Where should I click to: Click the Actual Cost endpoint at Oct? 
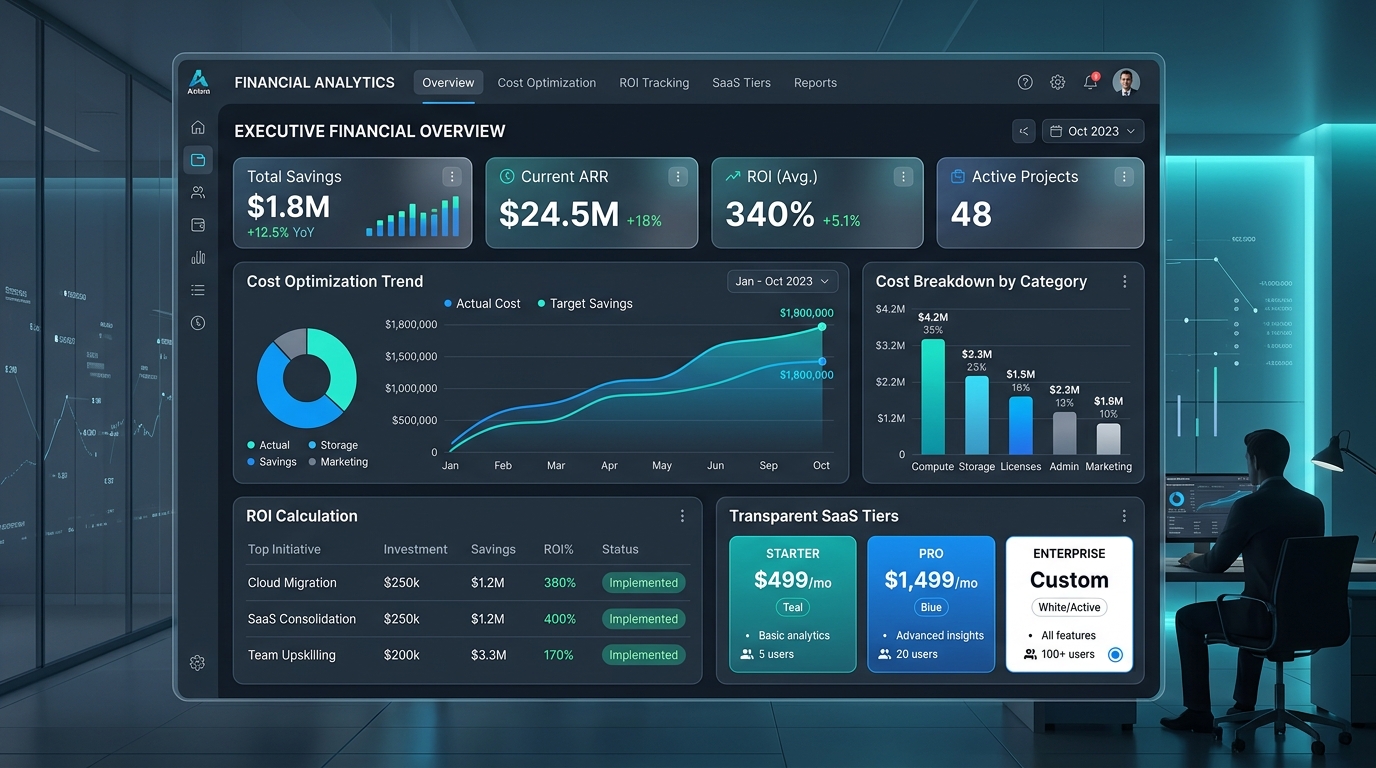[x=822, y=361]
